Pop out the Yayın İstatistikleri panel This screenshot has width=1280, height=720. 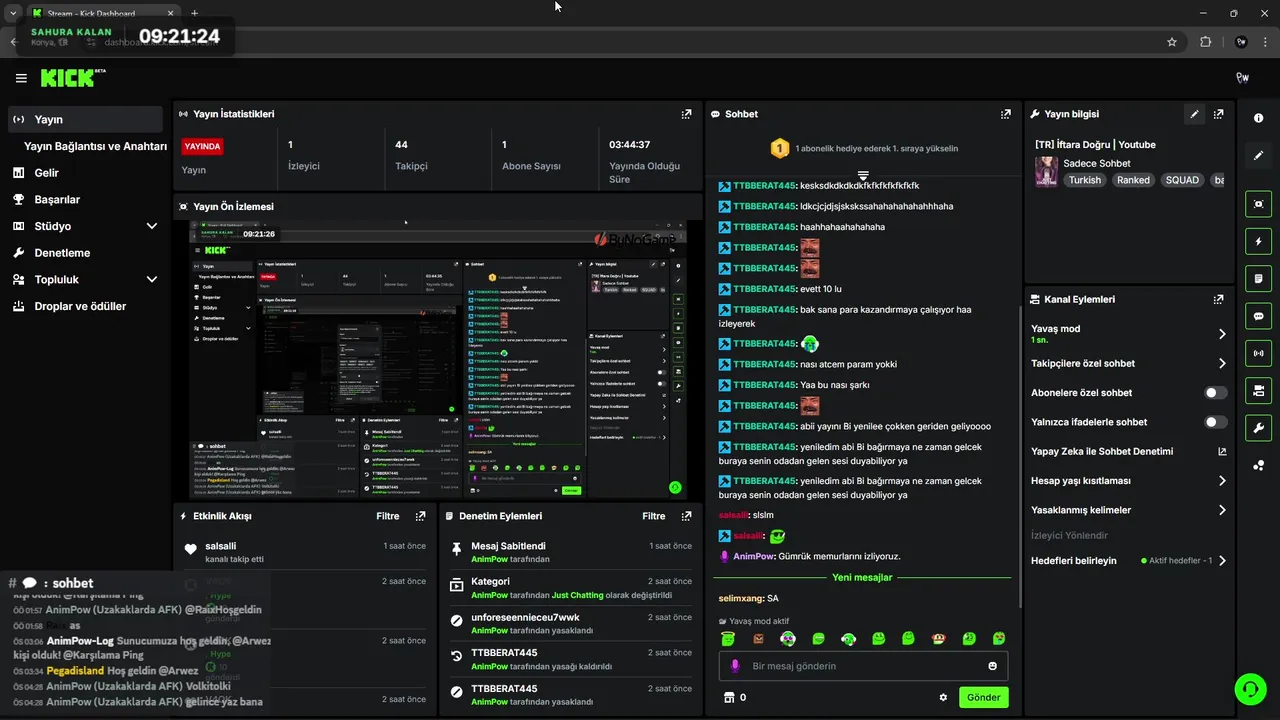tap(686, 114)
